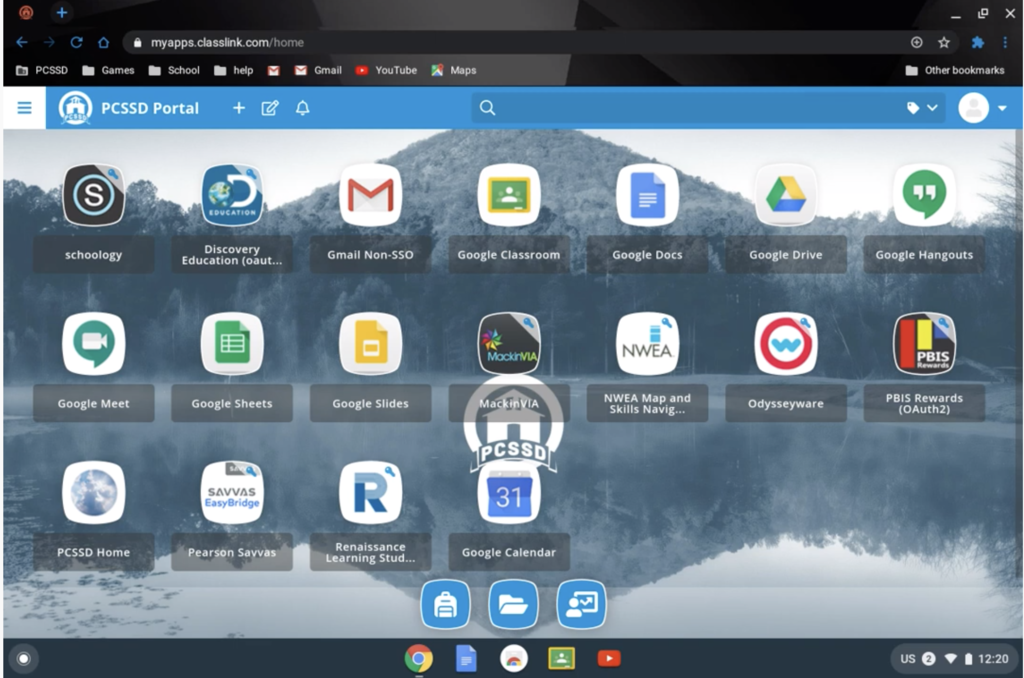The width and height of the screenshot is (1024, 678).
Task: Open the help bookmarks folder
Action: 233,70
